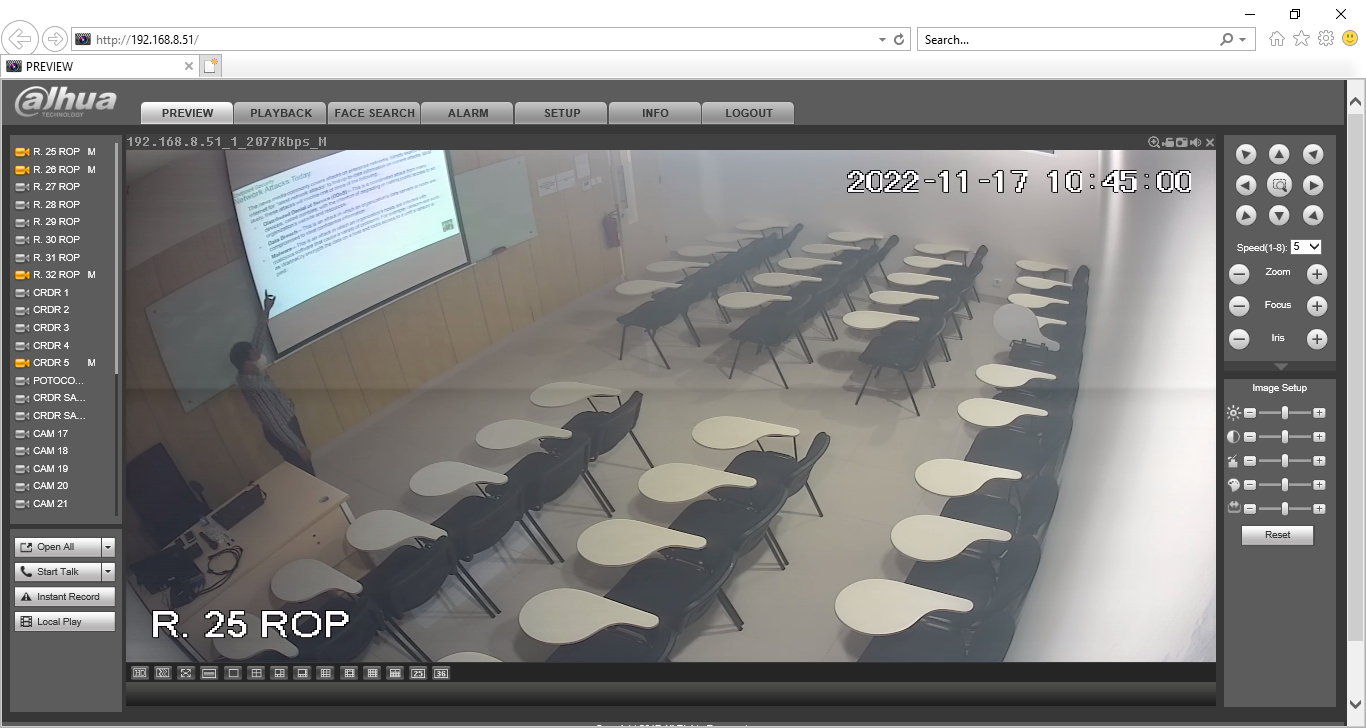
Task: Pan the PTZ camera right
Action: tap(1313, 185)
